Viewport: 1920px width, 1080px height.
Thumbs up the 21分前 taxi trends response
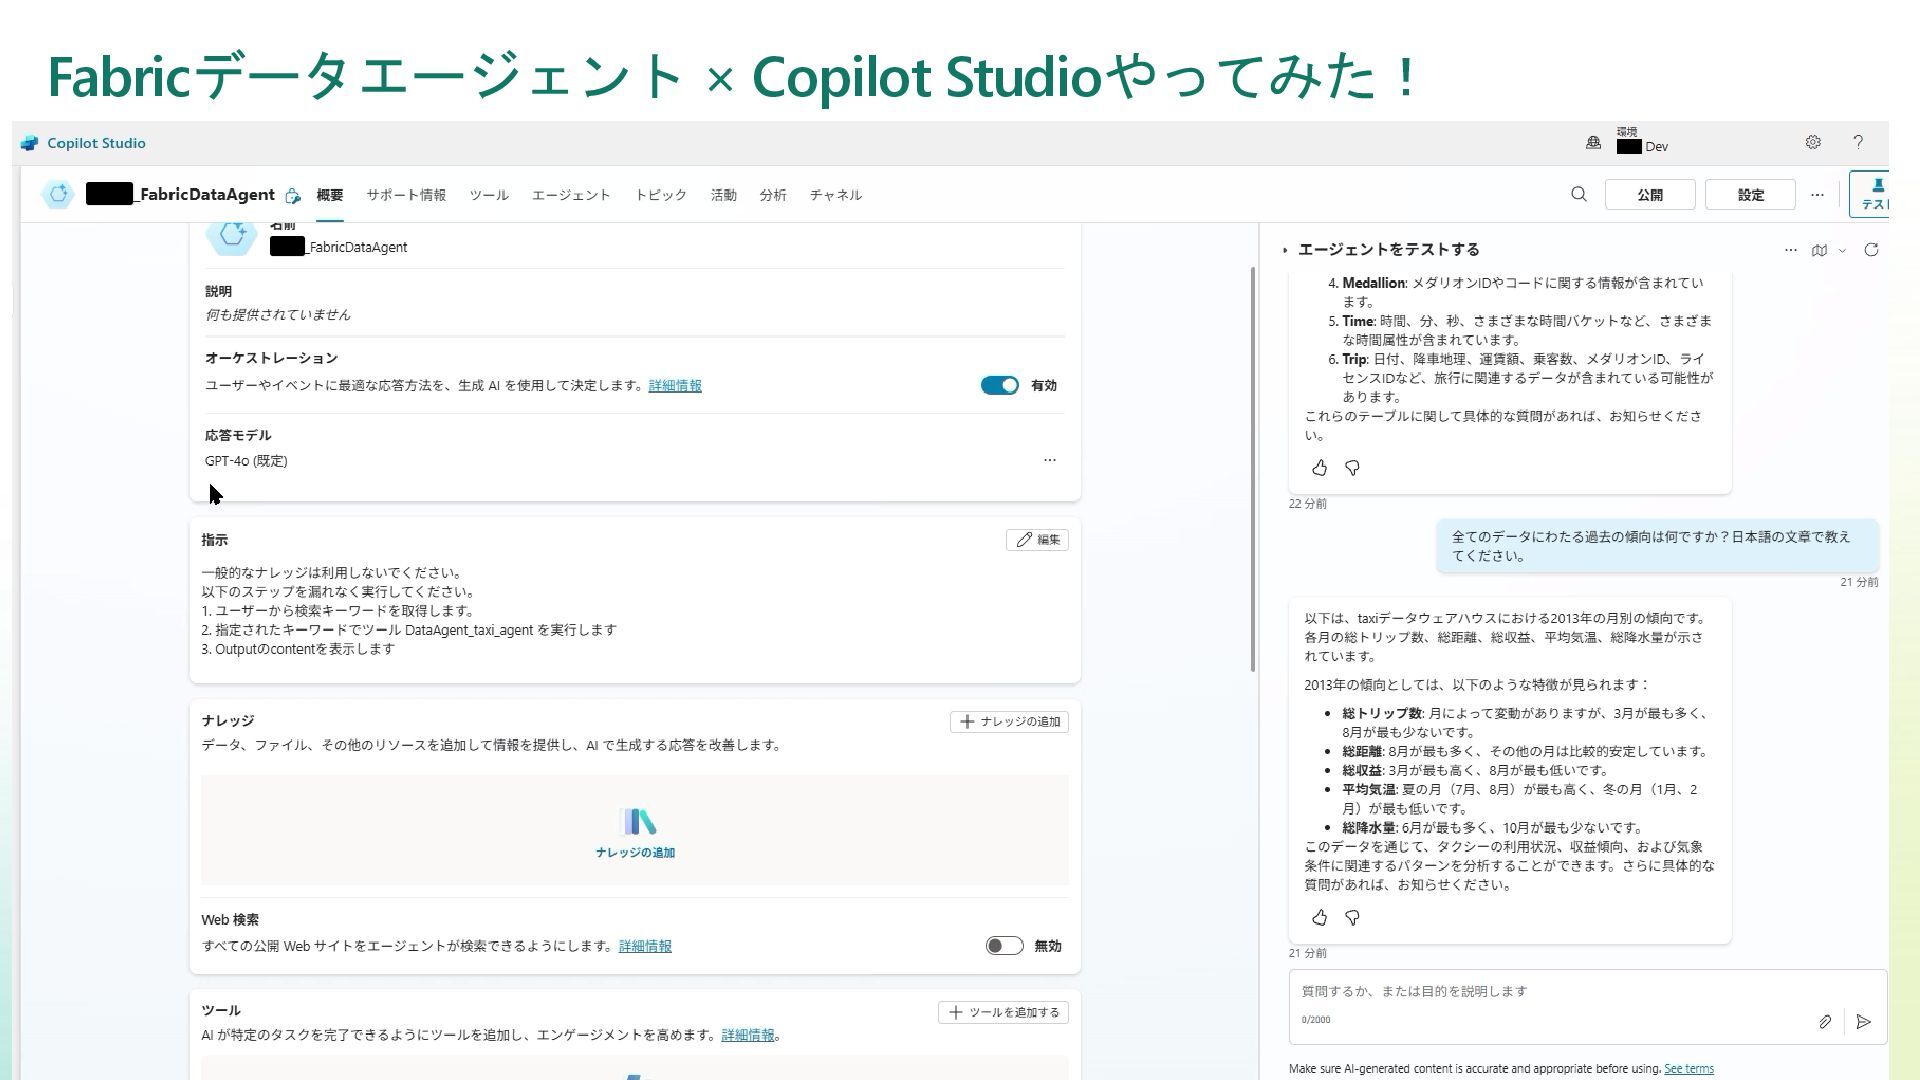(x=1319, y=918)
